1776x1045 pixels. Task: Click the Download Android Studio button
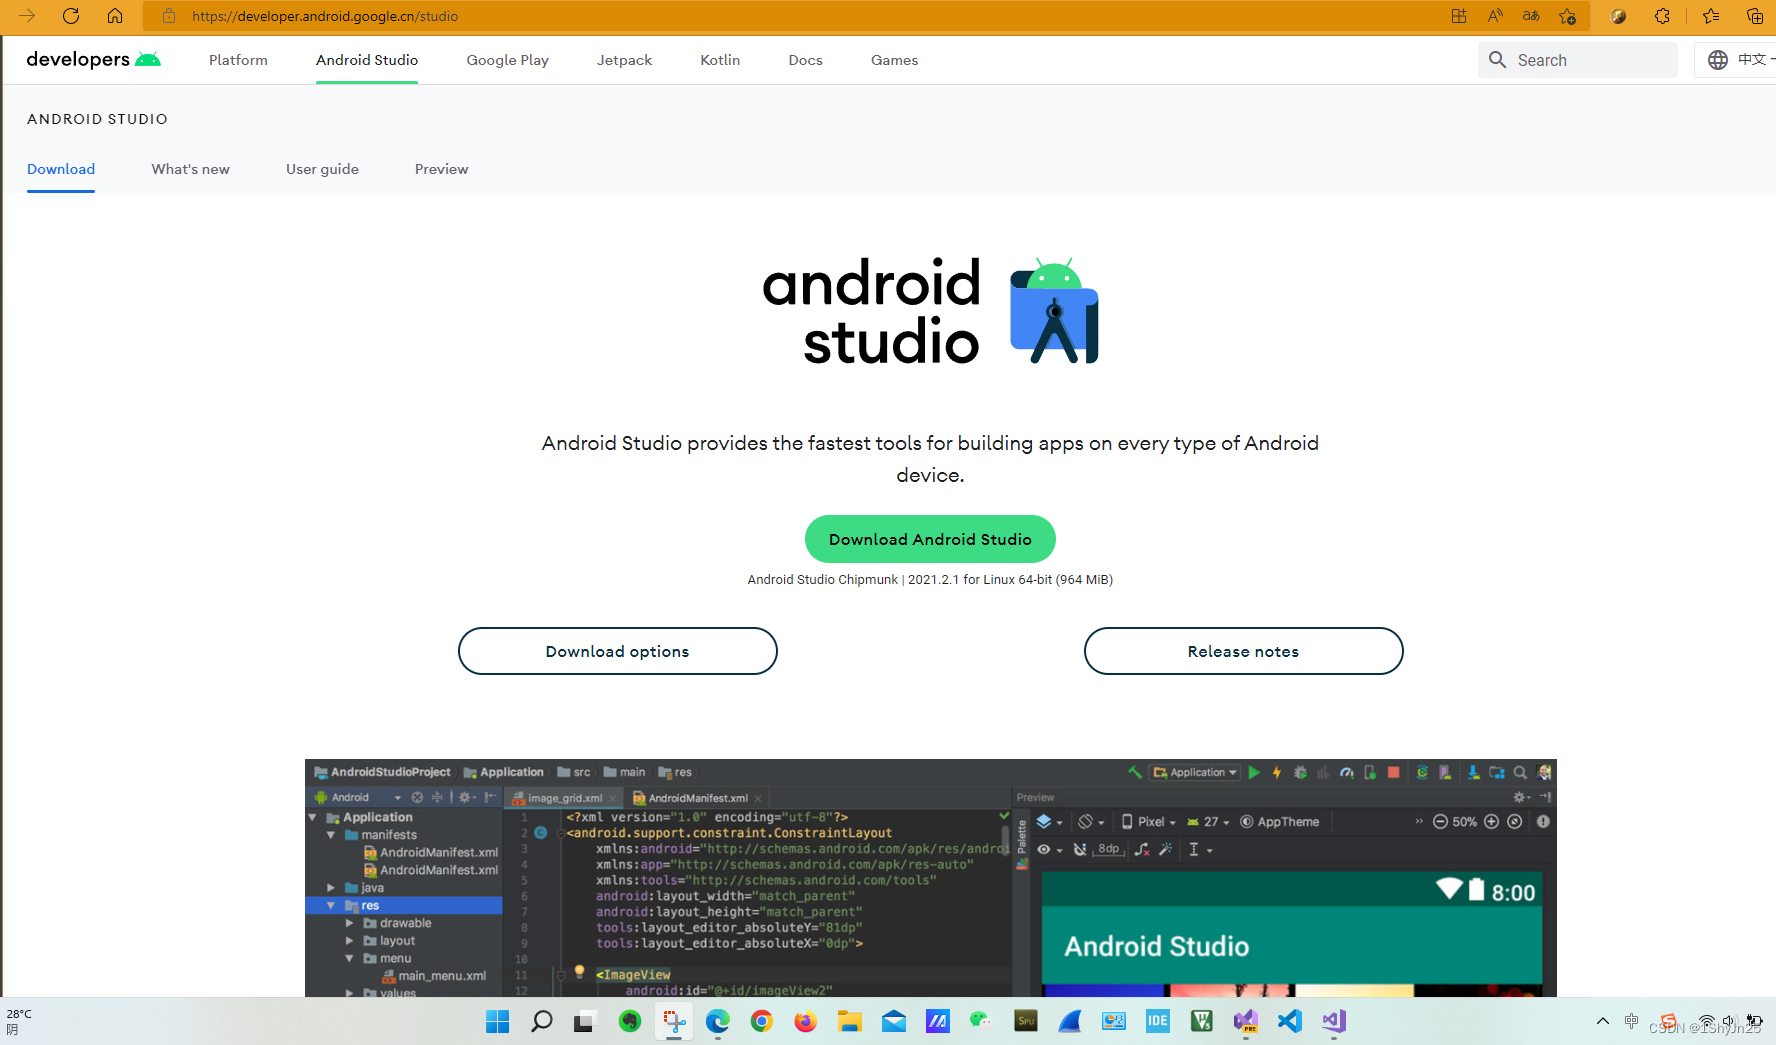pos(929,539)
